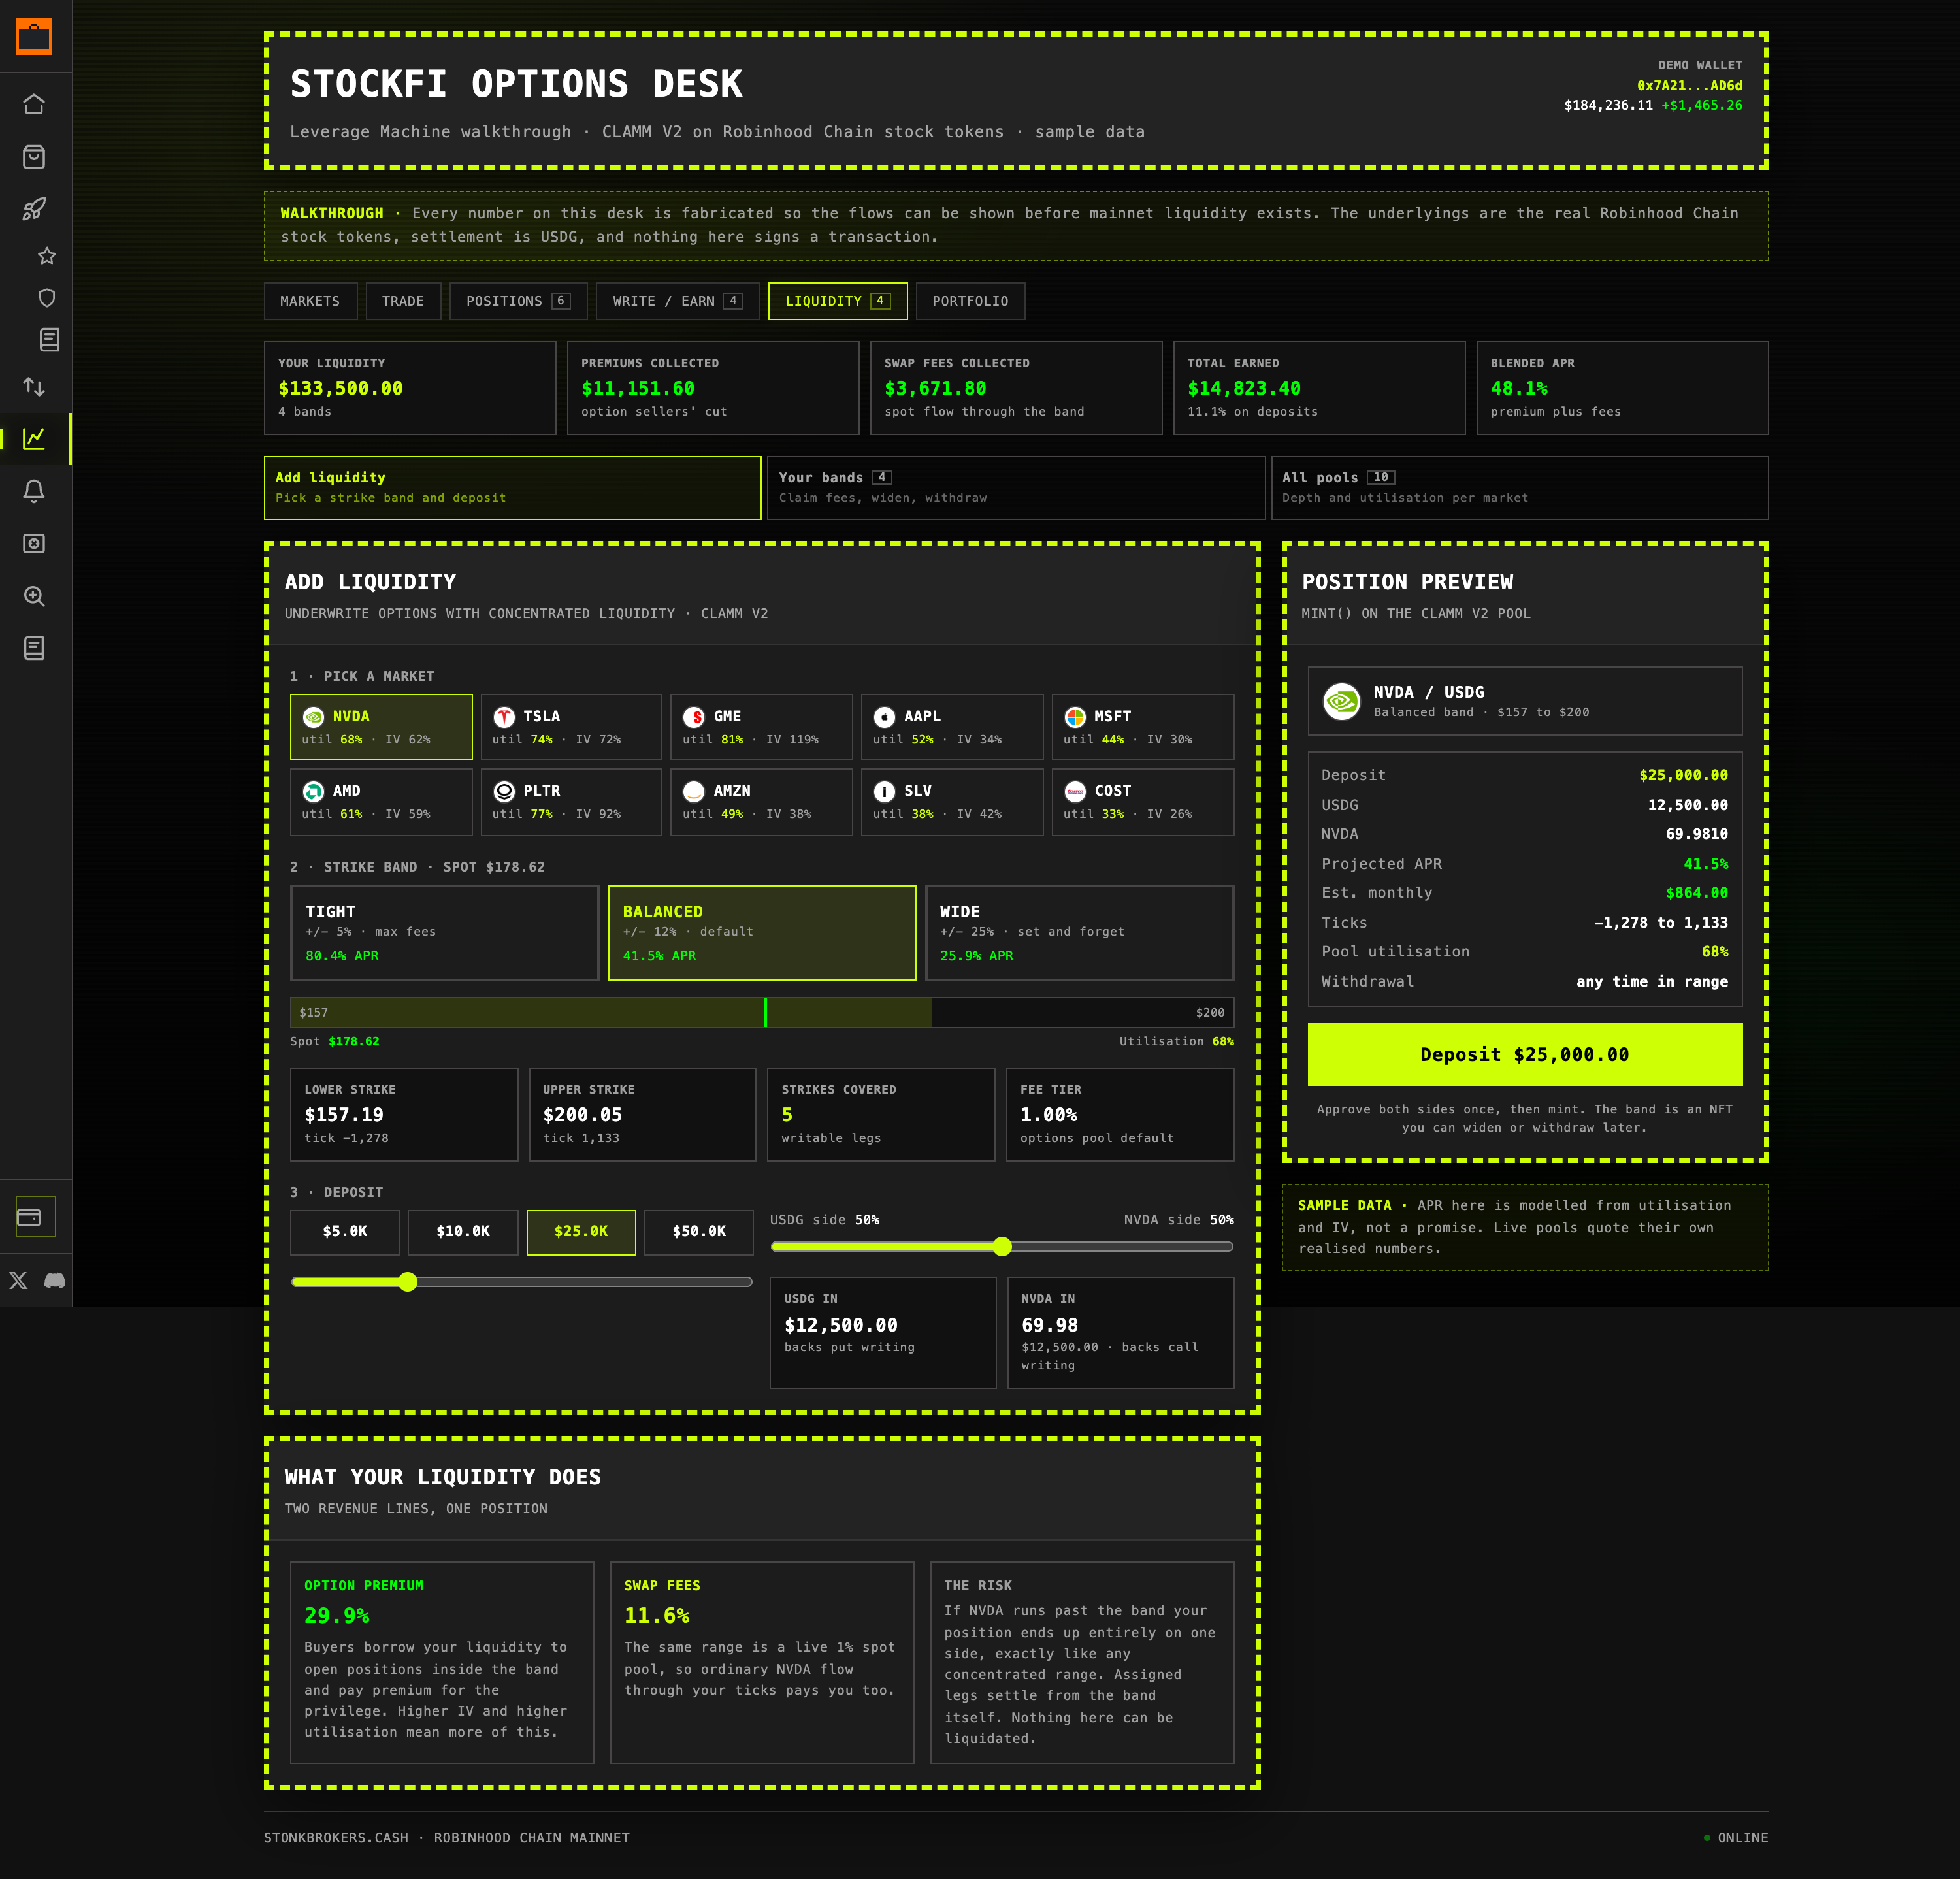Click the $157 to $200 strike range bar

pyautogui.click(x=762, y=1012)
